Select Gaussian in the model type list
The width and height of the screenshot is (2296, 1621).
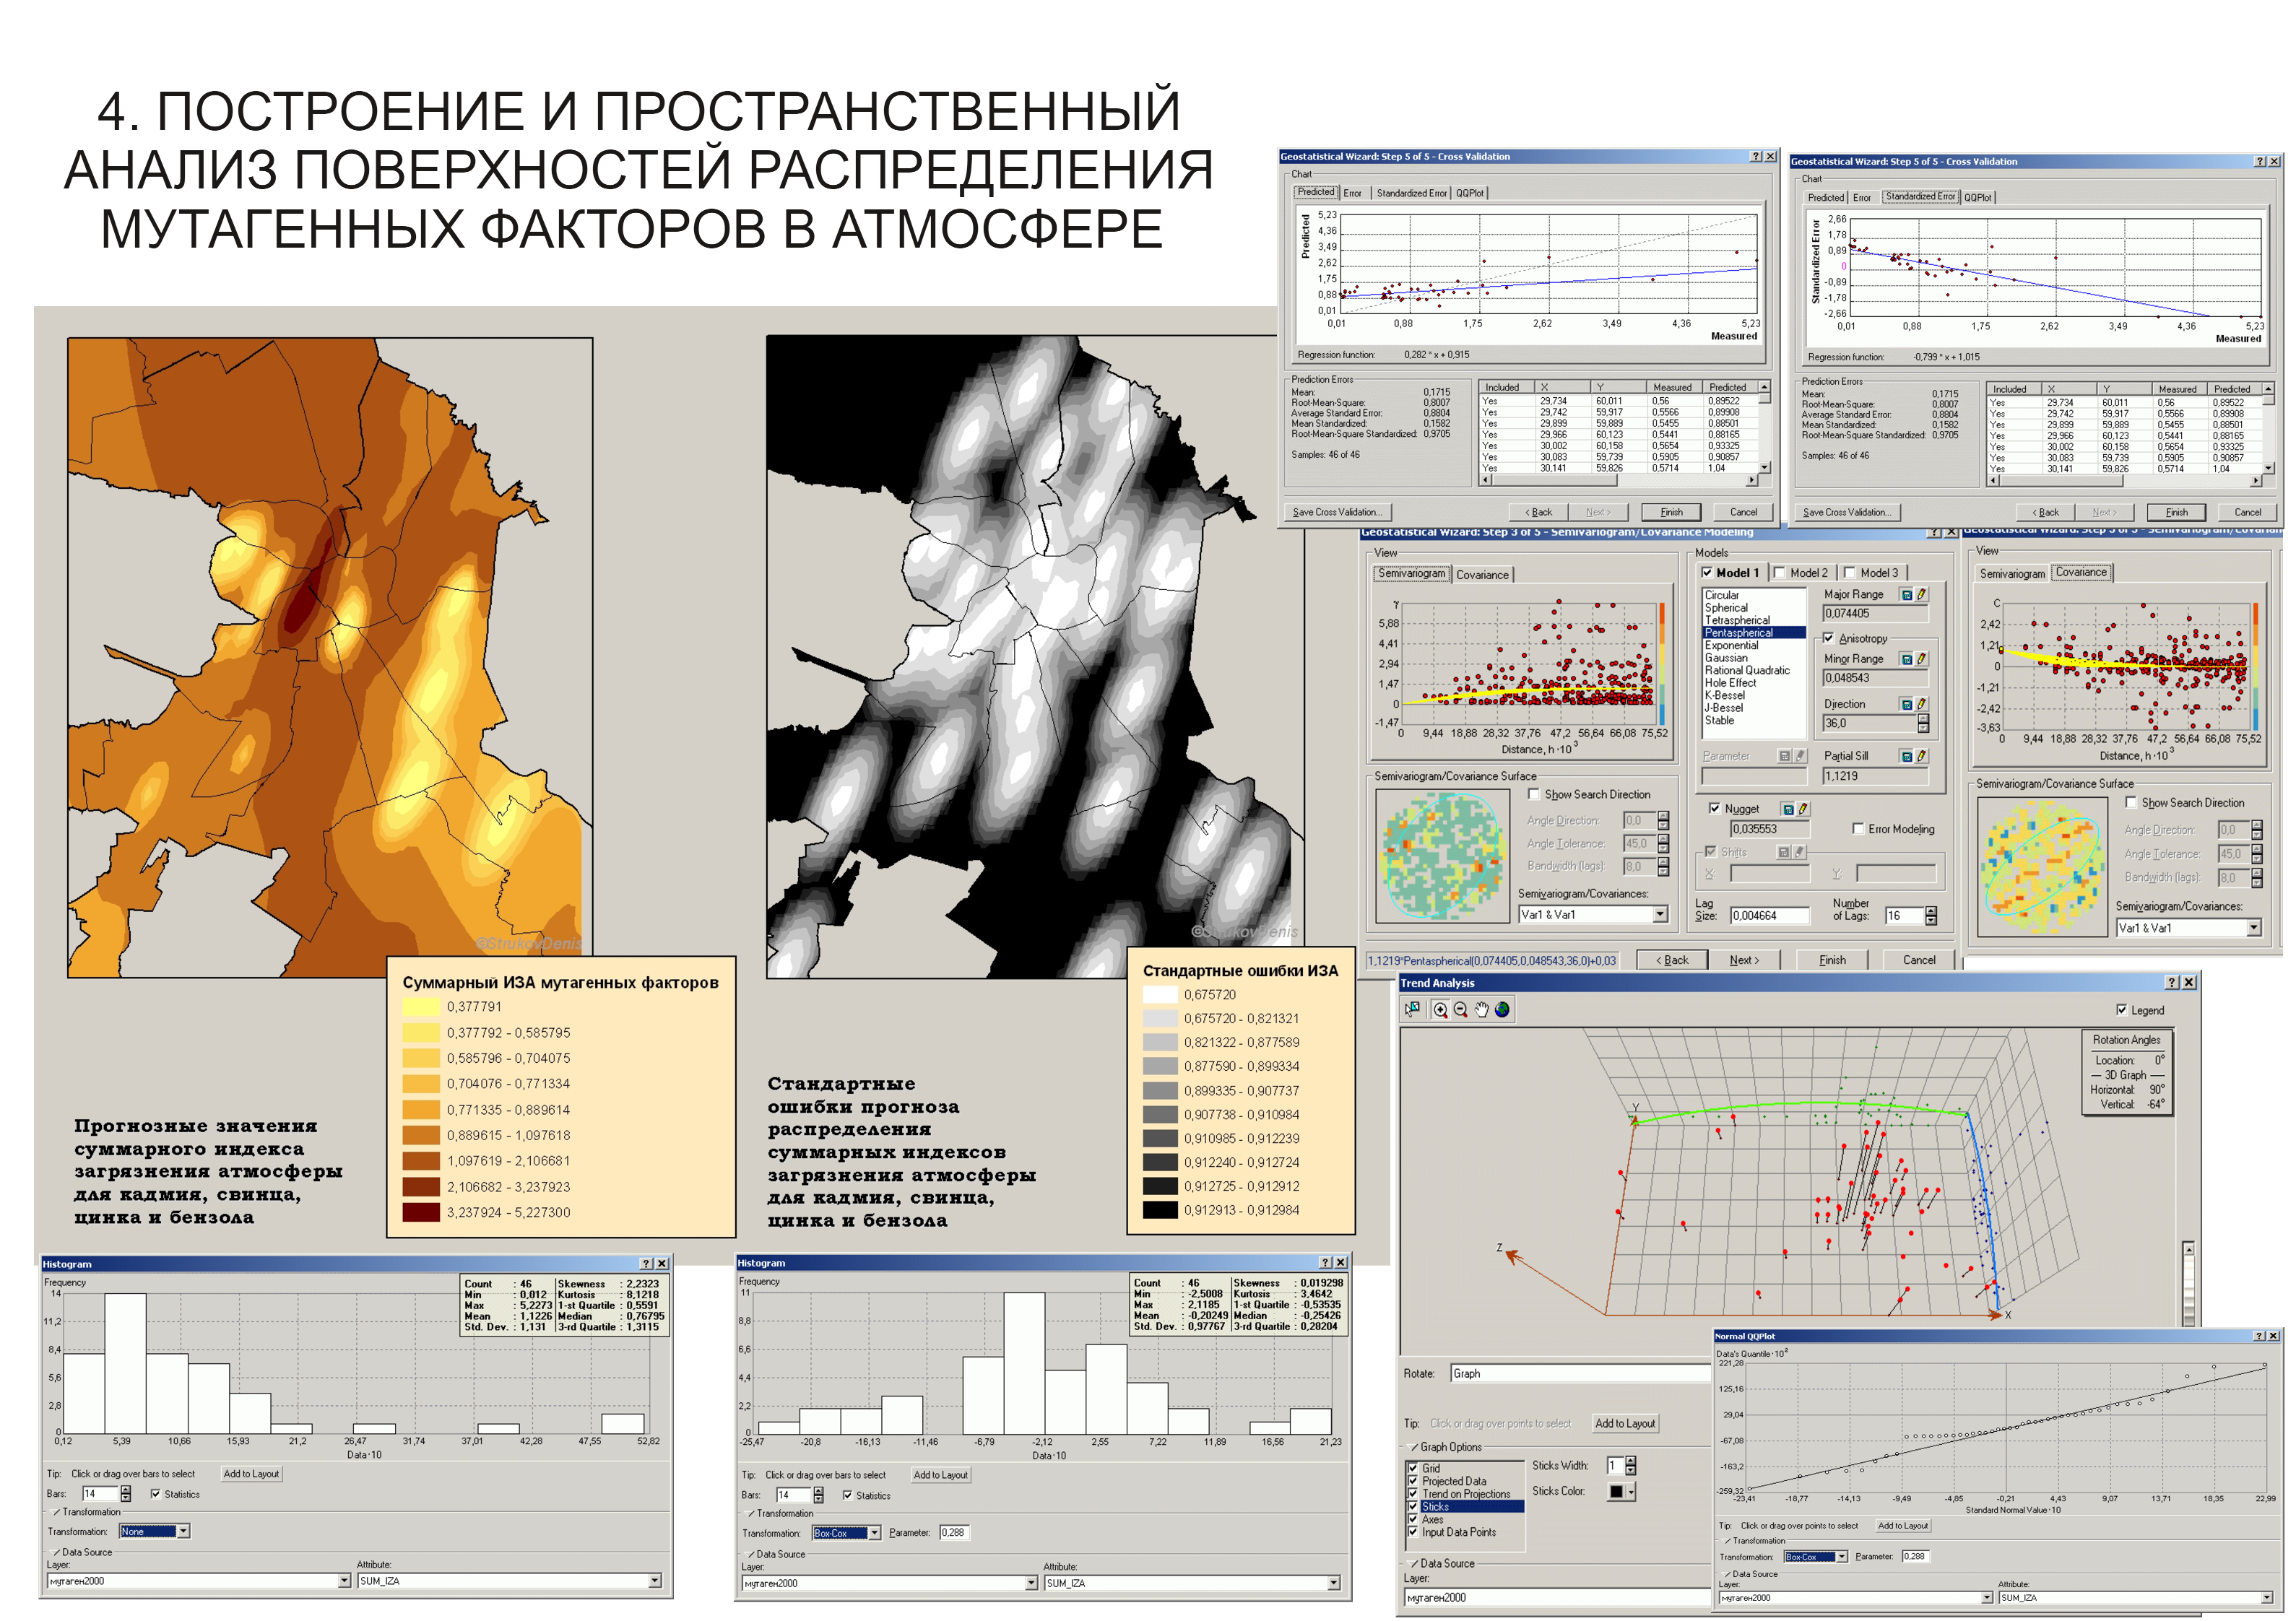coord(1726,658)
